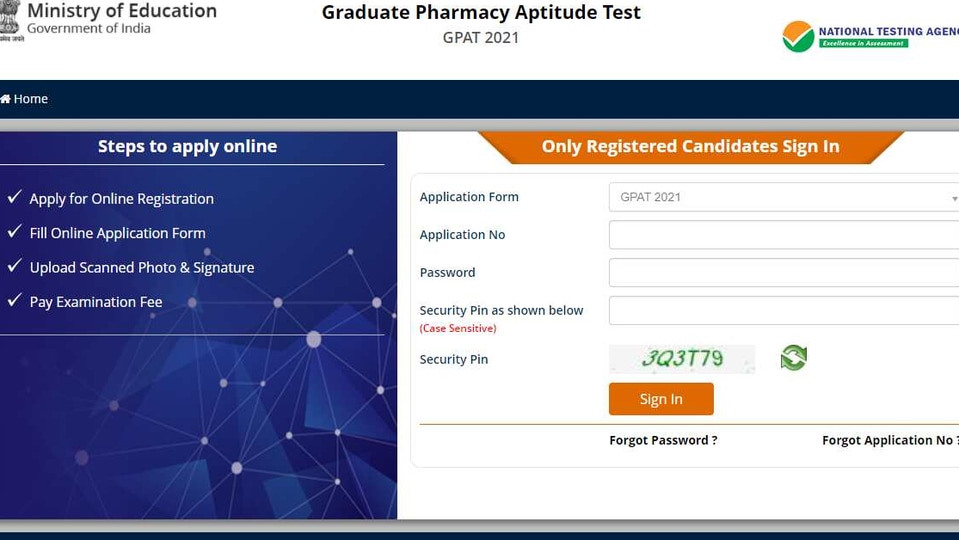Click the captcha image showing 3Q3T79

682,359
